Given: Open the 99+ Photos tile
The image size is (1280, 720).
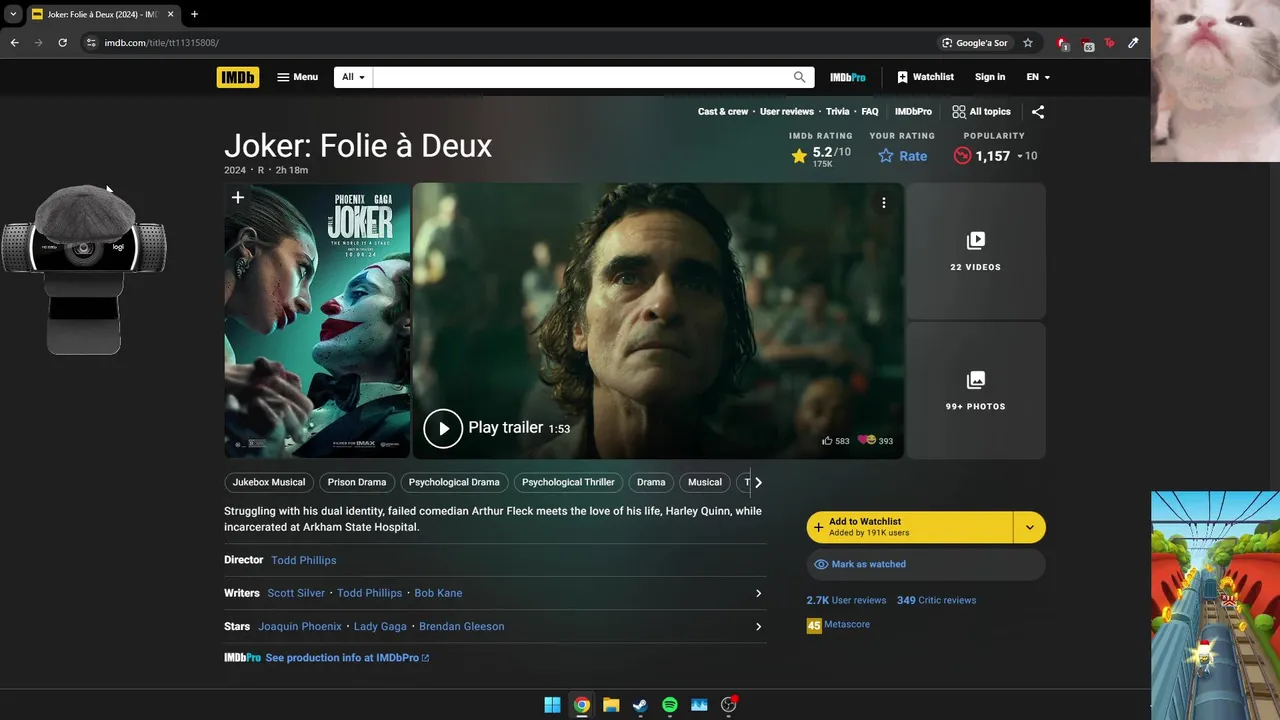Looking at the screenshot, I should pos(976,390).
